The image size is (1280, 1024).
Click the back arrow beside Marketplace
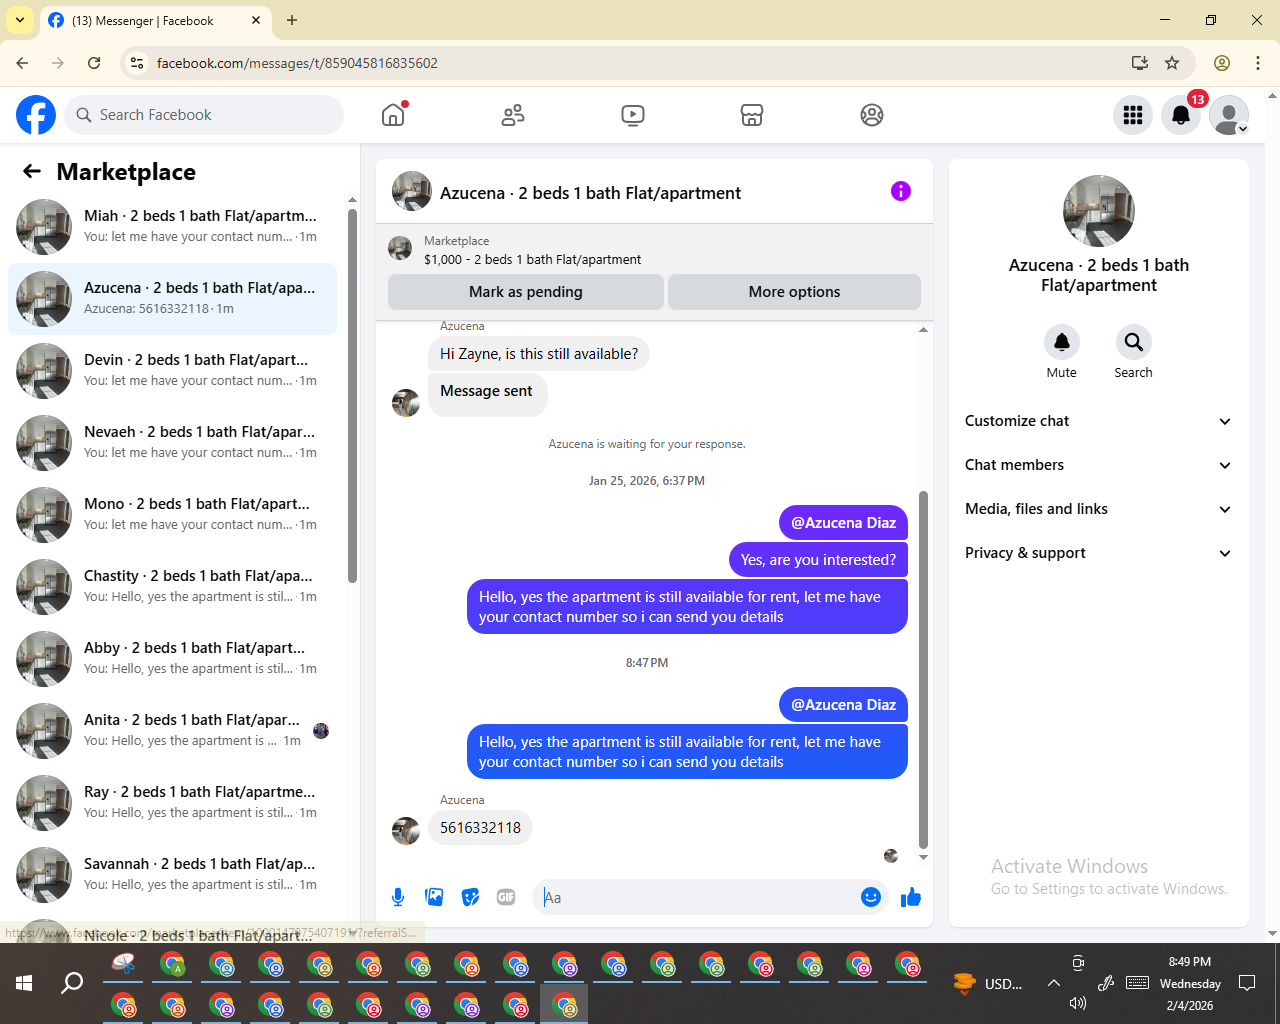point(32,171)
